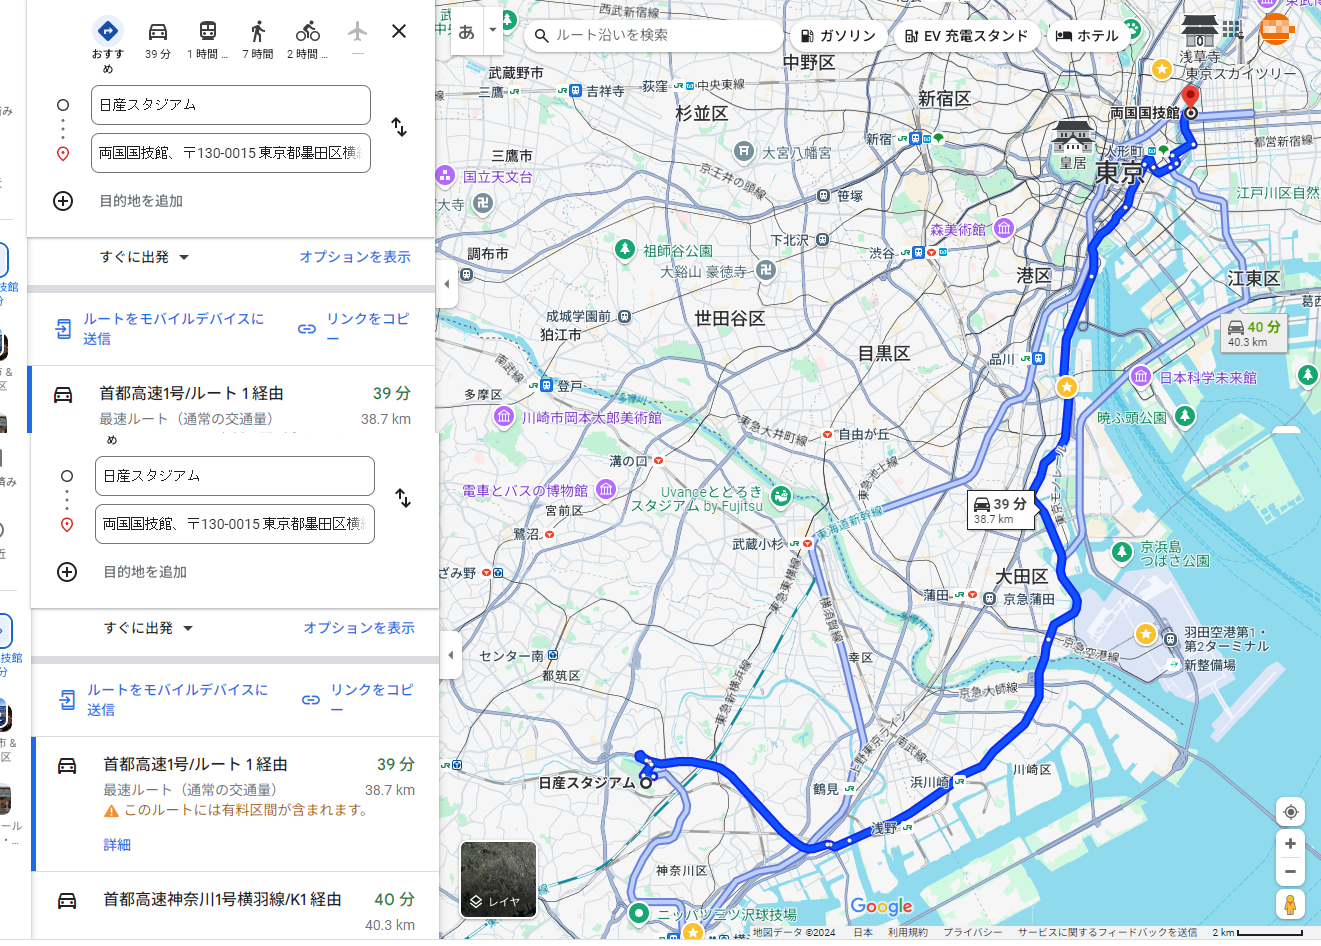This screenshot has width=1321, height=946.
Task: Click the Street View pegman icon
Action: (x=1290, y=904)
